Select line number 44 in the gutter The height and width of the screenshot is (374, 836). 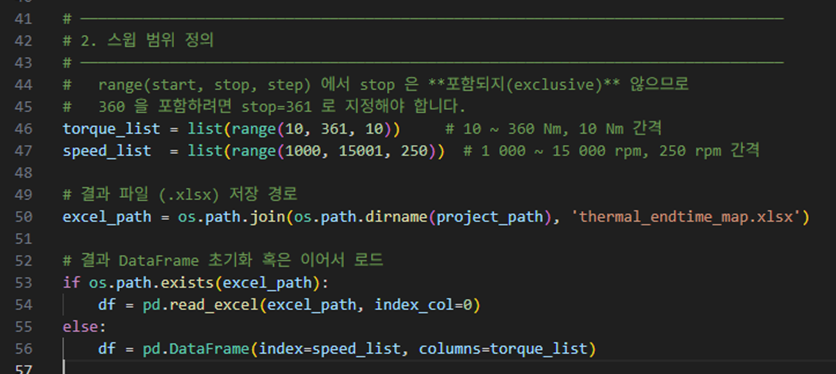click(x=22, y=85)
